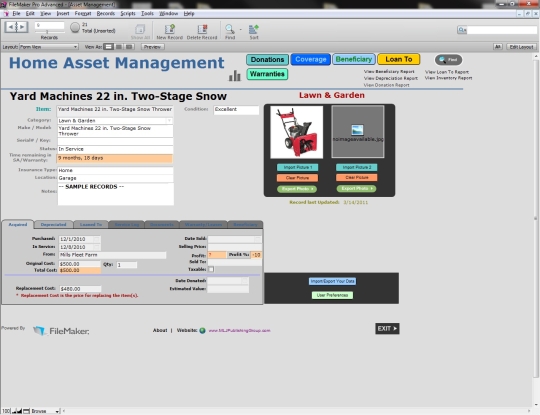
Task: Open the File menu
Action: tap(16, 13)
